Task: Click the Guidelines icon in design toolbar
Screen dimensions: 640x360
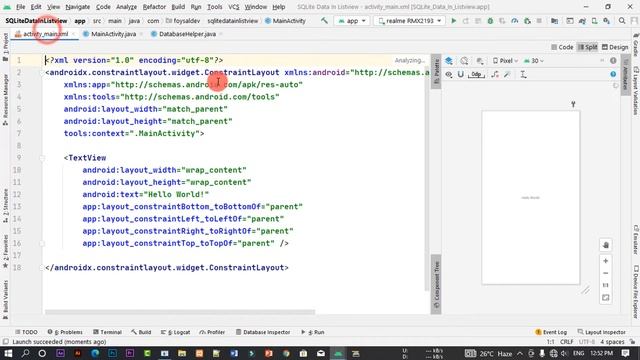Action: [523, 74]
